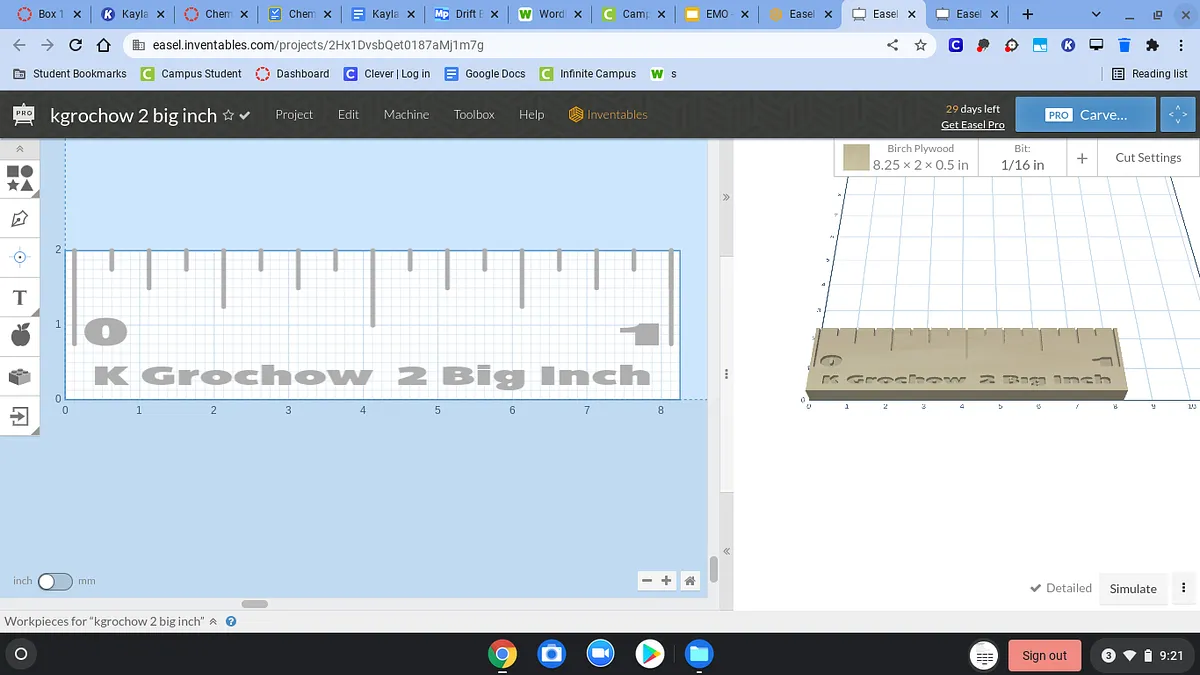Image resolution: width=1200 pixels, height=675 pixels.
Task: Click the PRO Carve button
Action: [x=1085, y=115]
